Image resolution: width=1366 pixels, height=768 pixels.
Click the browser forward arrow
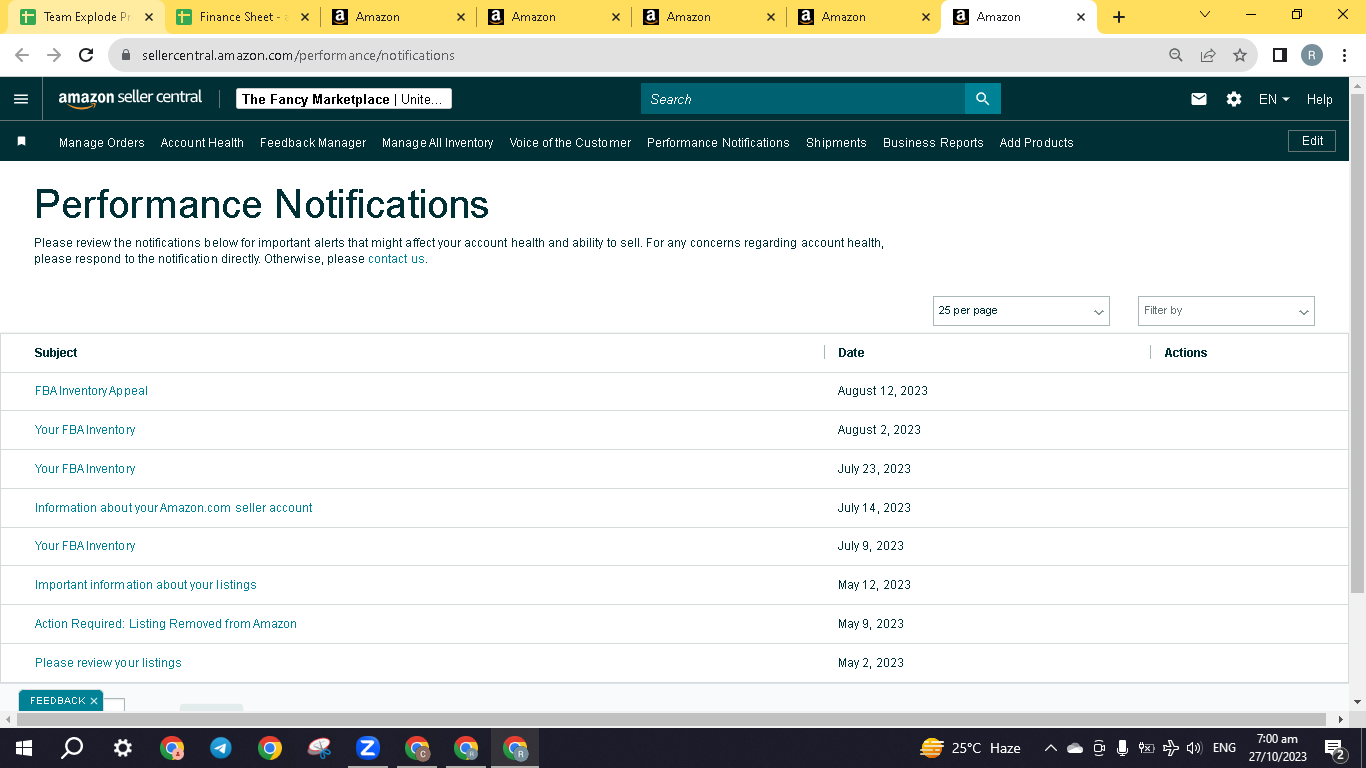point(54,55)
